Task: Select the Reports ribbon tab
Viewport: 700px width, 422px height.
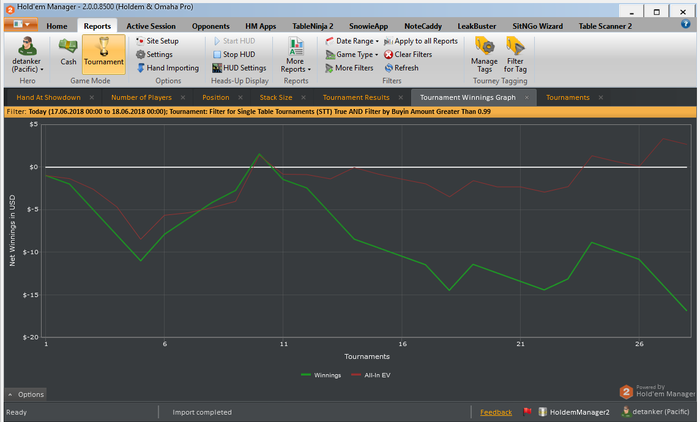Action: [97, 26]
